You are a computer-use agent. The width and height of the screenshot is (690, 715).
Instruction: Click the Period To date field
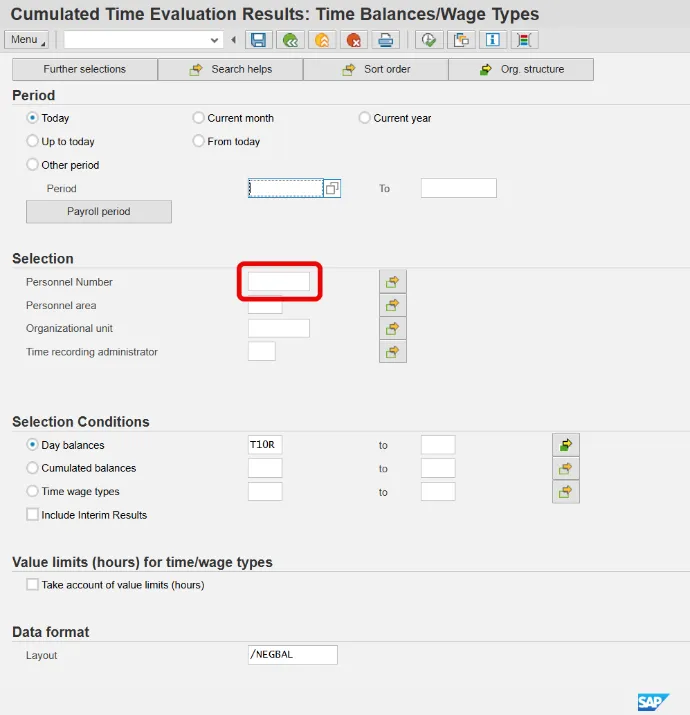[x=459, y=188]
